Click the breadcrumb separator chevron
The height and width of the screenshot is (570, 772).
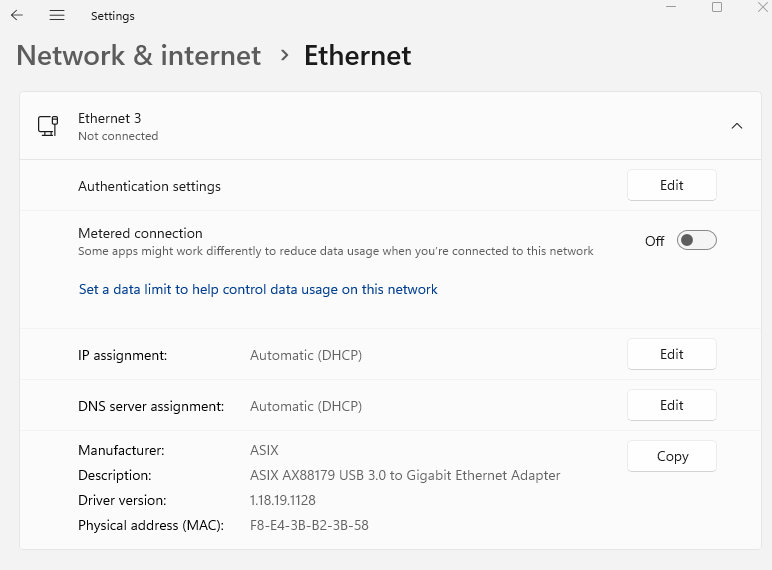coord(284,56)
